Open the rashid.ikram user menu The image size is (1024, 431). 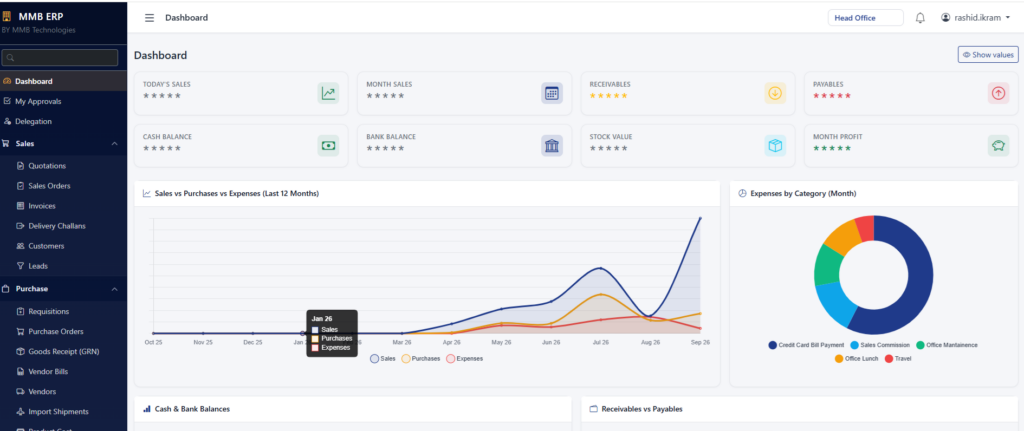(x=975, y=18)
